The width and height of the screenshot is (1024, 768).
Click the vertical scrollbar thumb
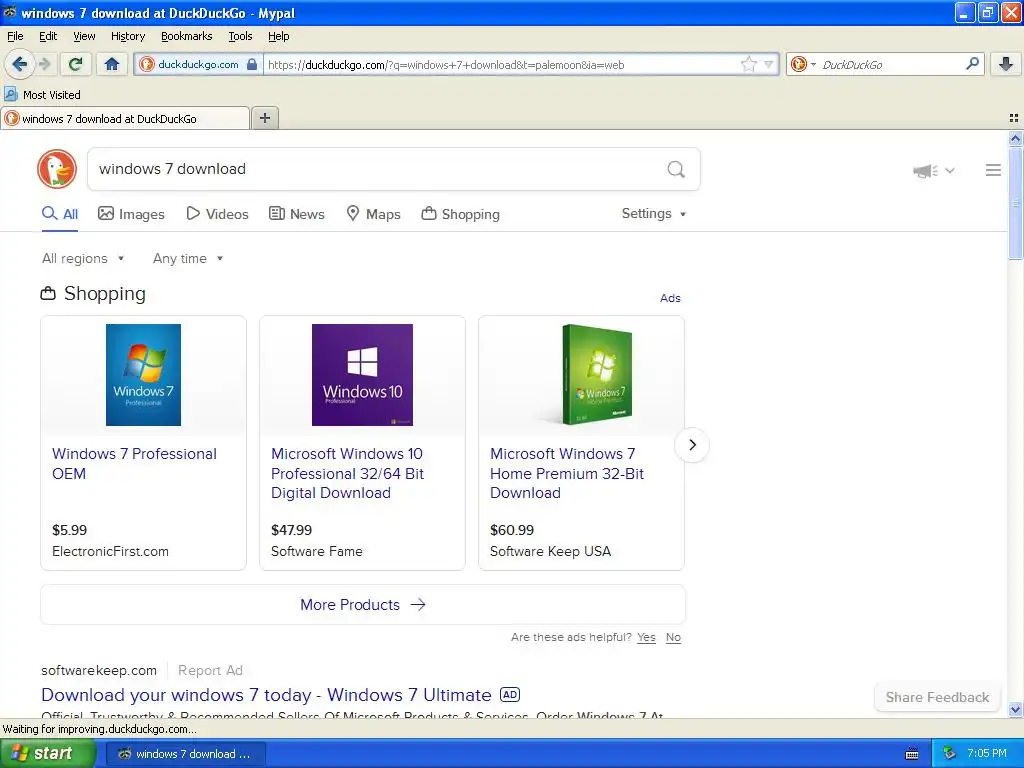[x=1016, y=203]
